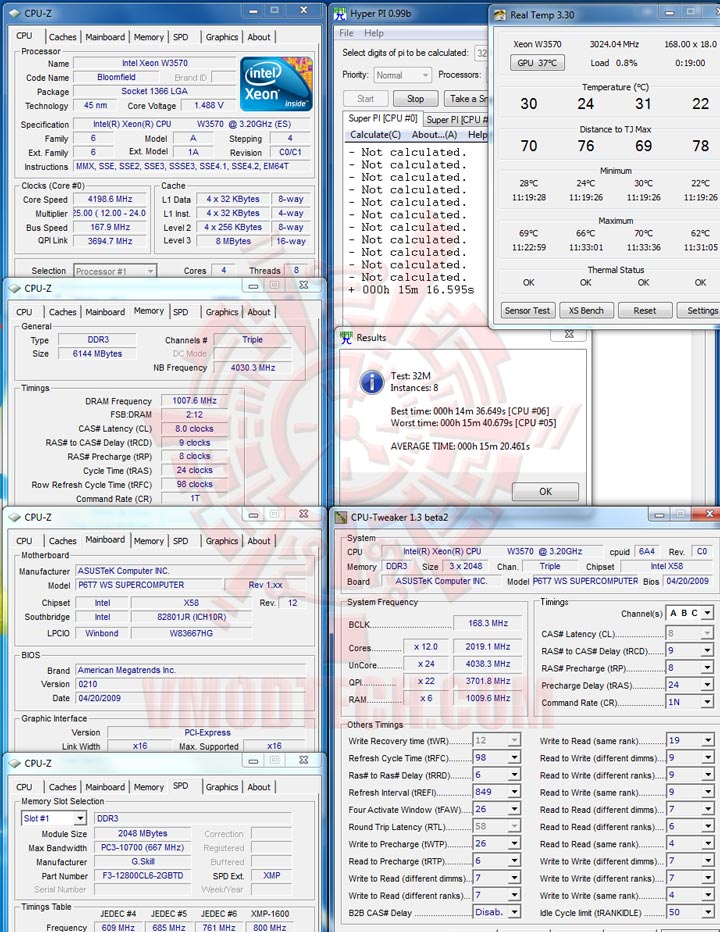720x932 pixels.
Task: Select the SPD tab in Memory CPU-Z window
Action: 181,312
